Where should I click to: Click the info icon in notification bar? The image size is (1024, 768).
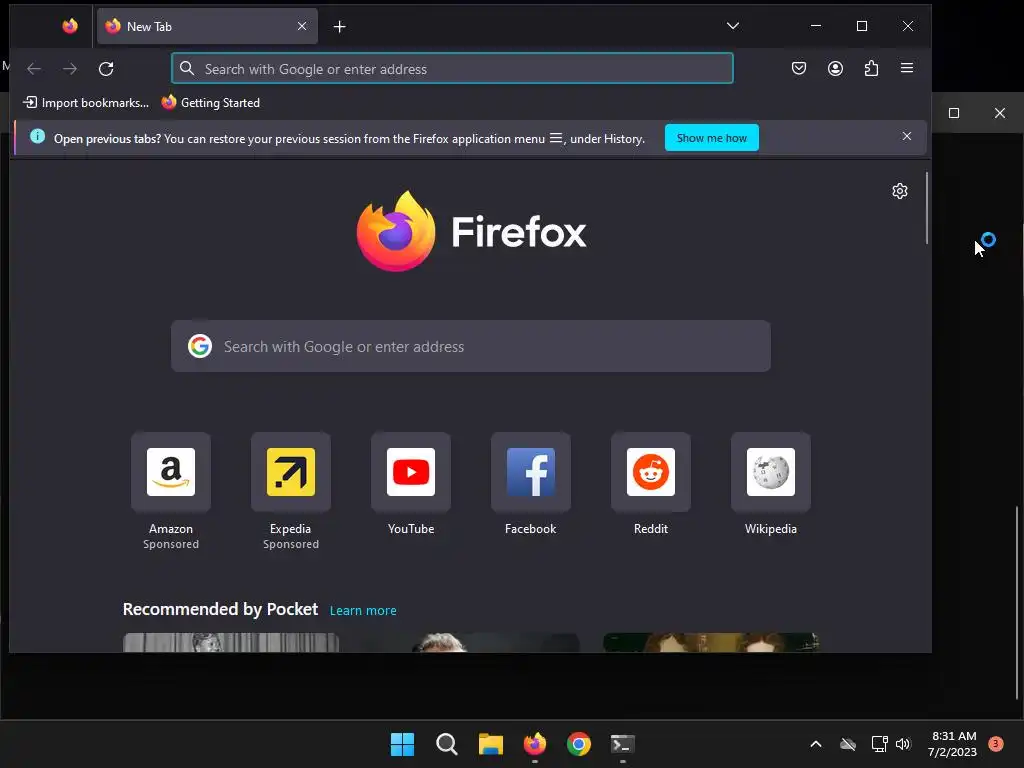tap(38, 136)
